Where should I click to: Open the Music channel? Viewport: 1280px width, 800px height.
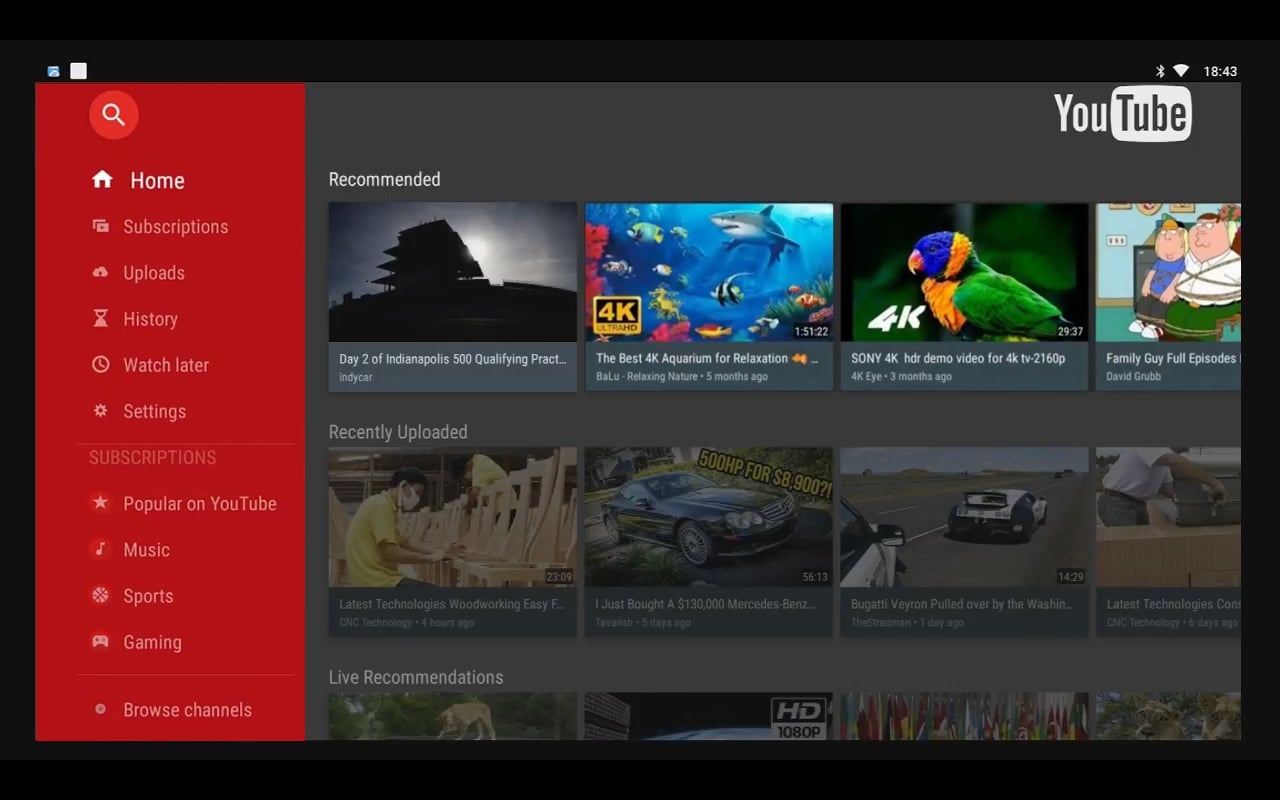click(x=146, y=550)
